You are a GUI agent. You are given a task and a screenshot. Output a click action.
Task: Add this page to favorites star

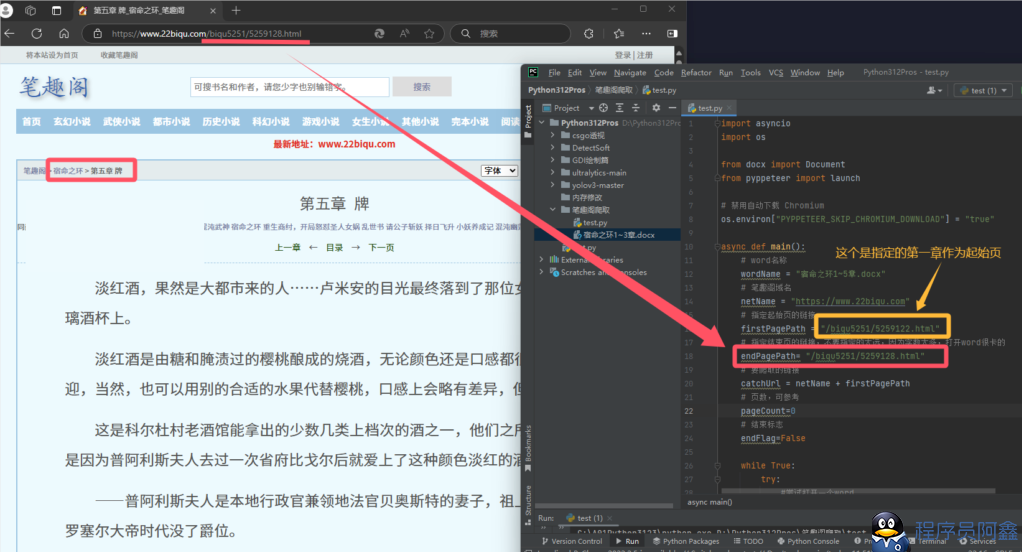429,33
